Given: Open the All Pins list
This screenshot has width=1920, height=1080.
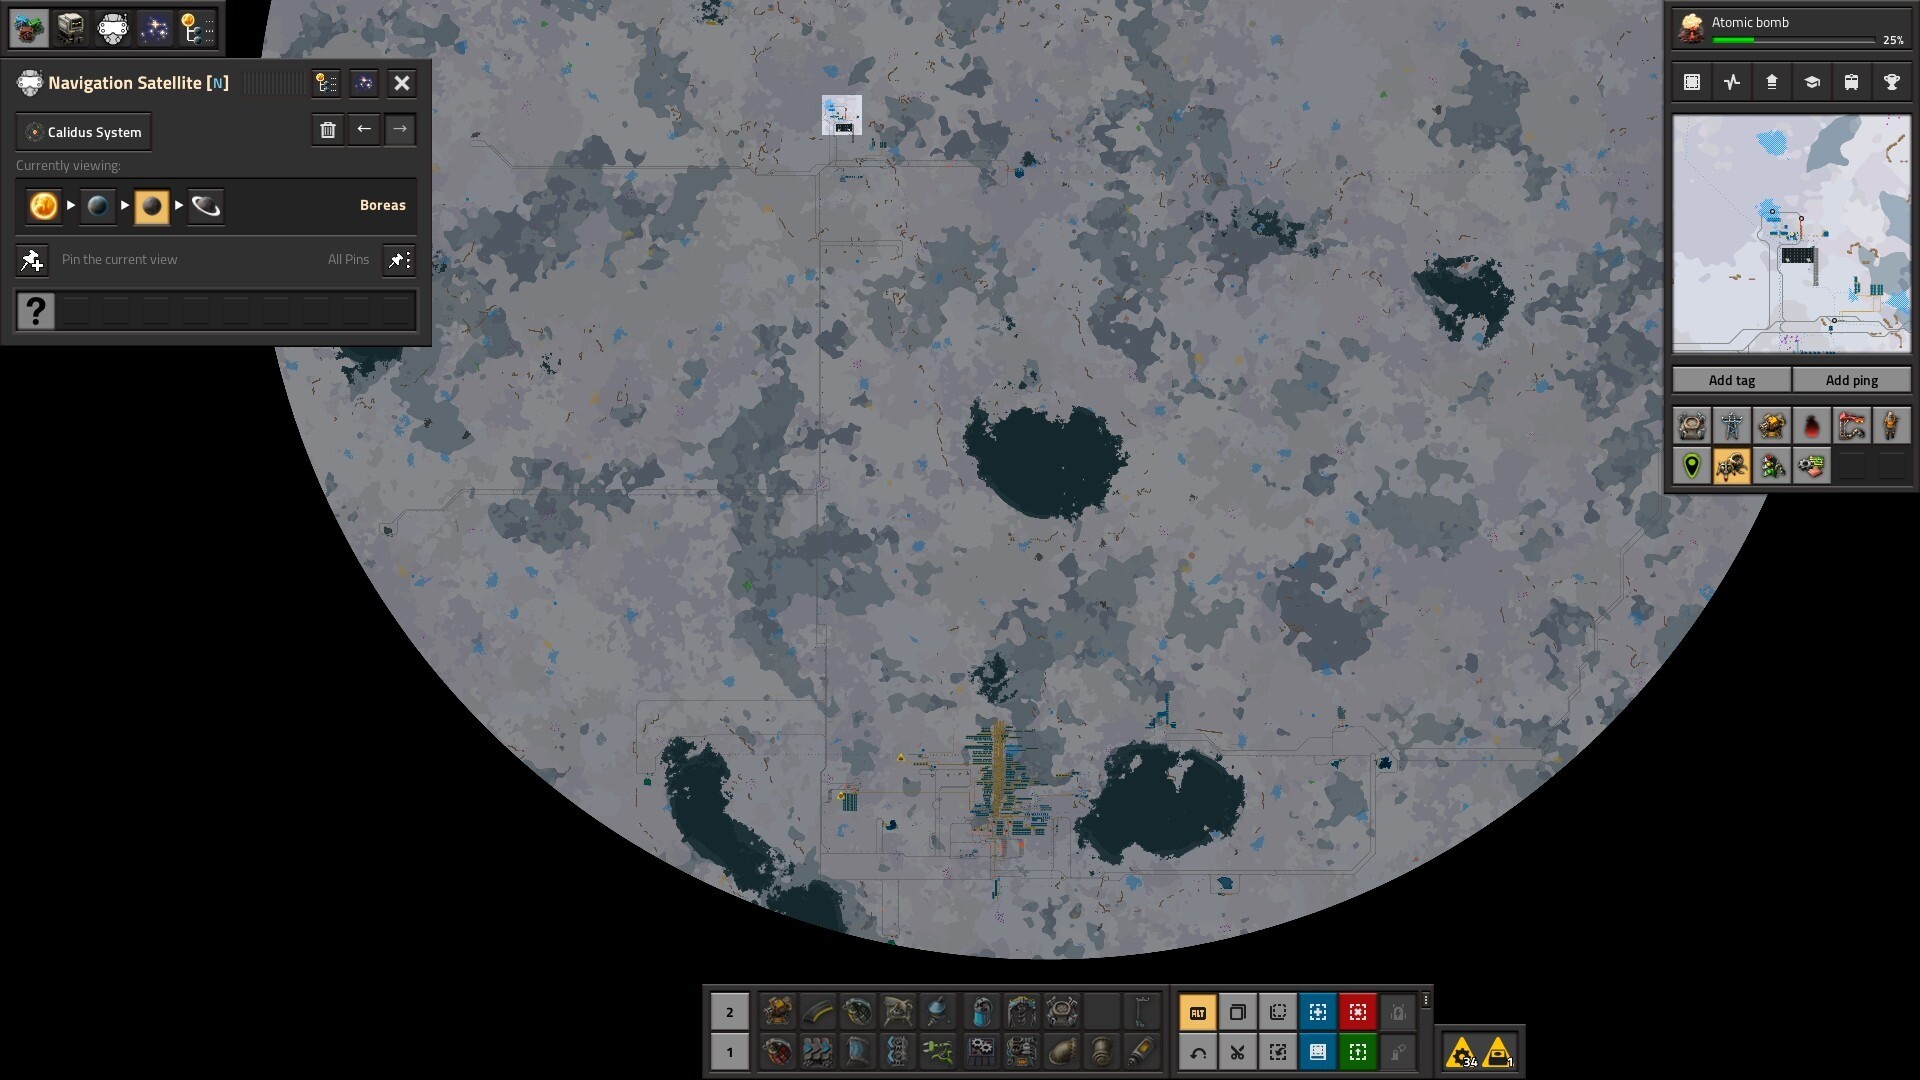Looking at the screenshot, I should pyautogui.click(x=399, y=260).
